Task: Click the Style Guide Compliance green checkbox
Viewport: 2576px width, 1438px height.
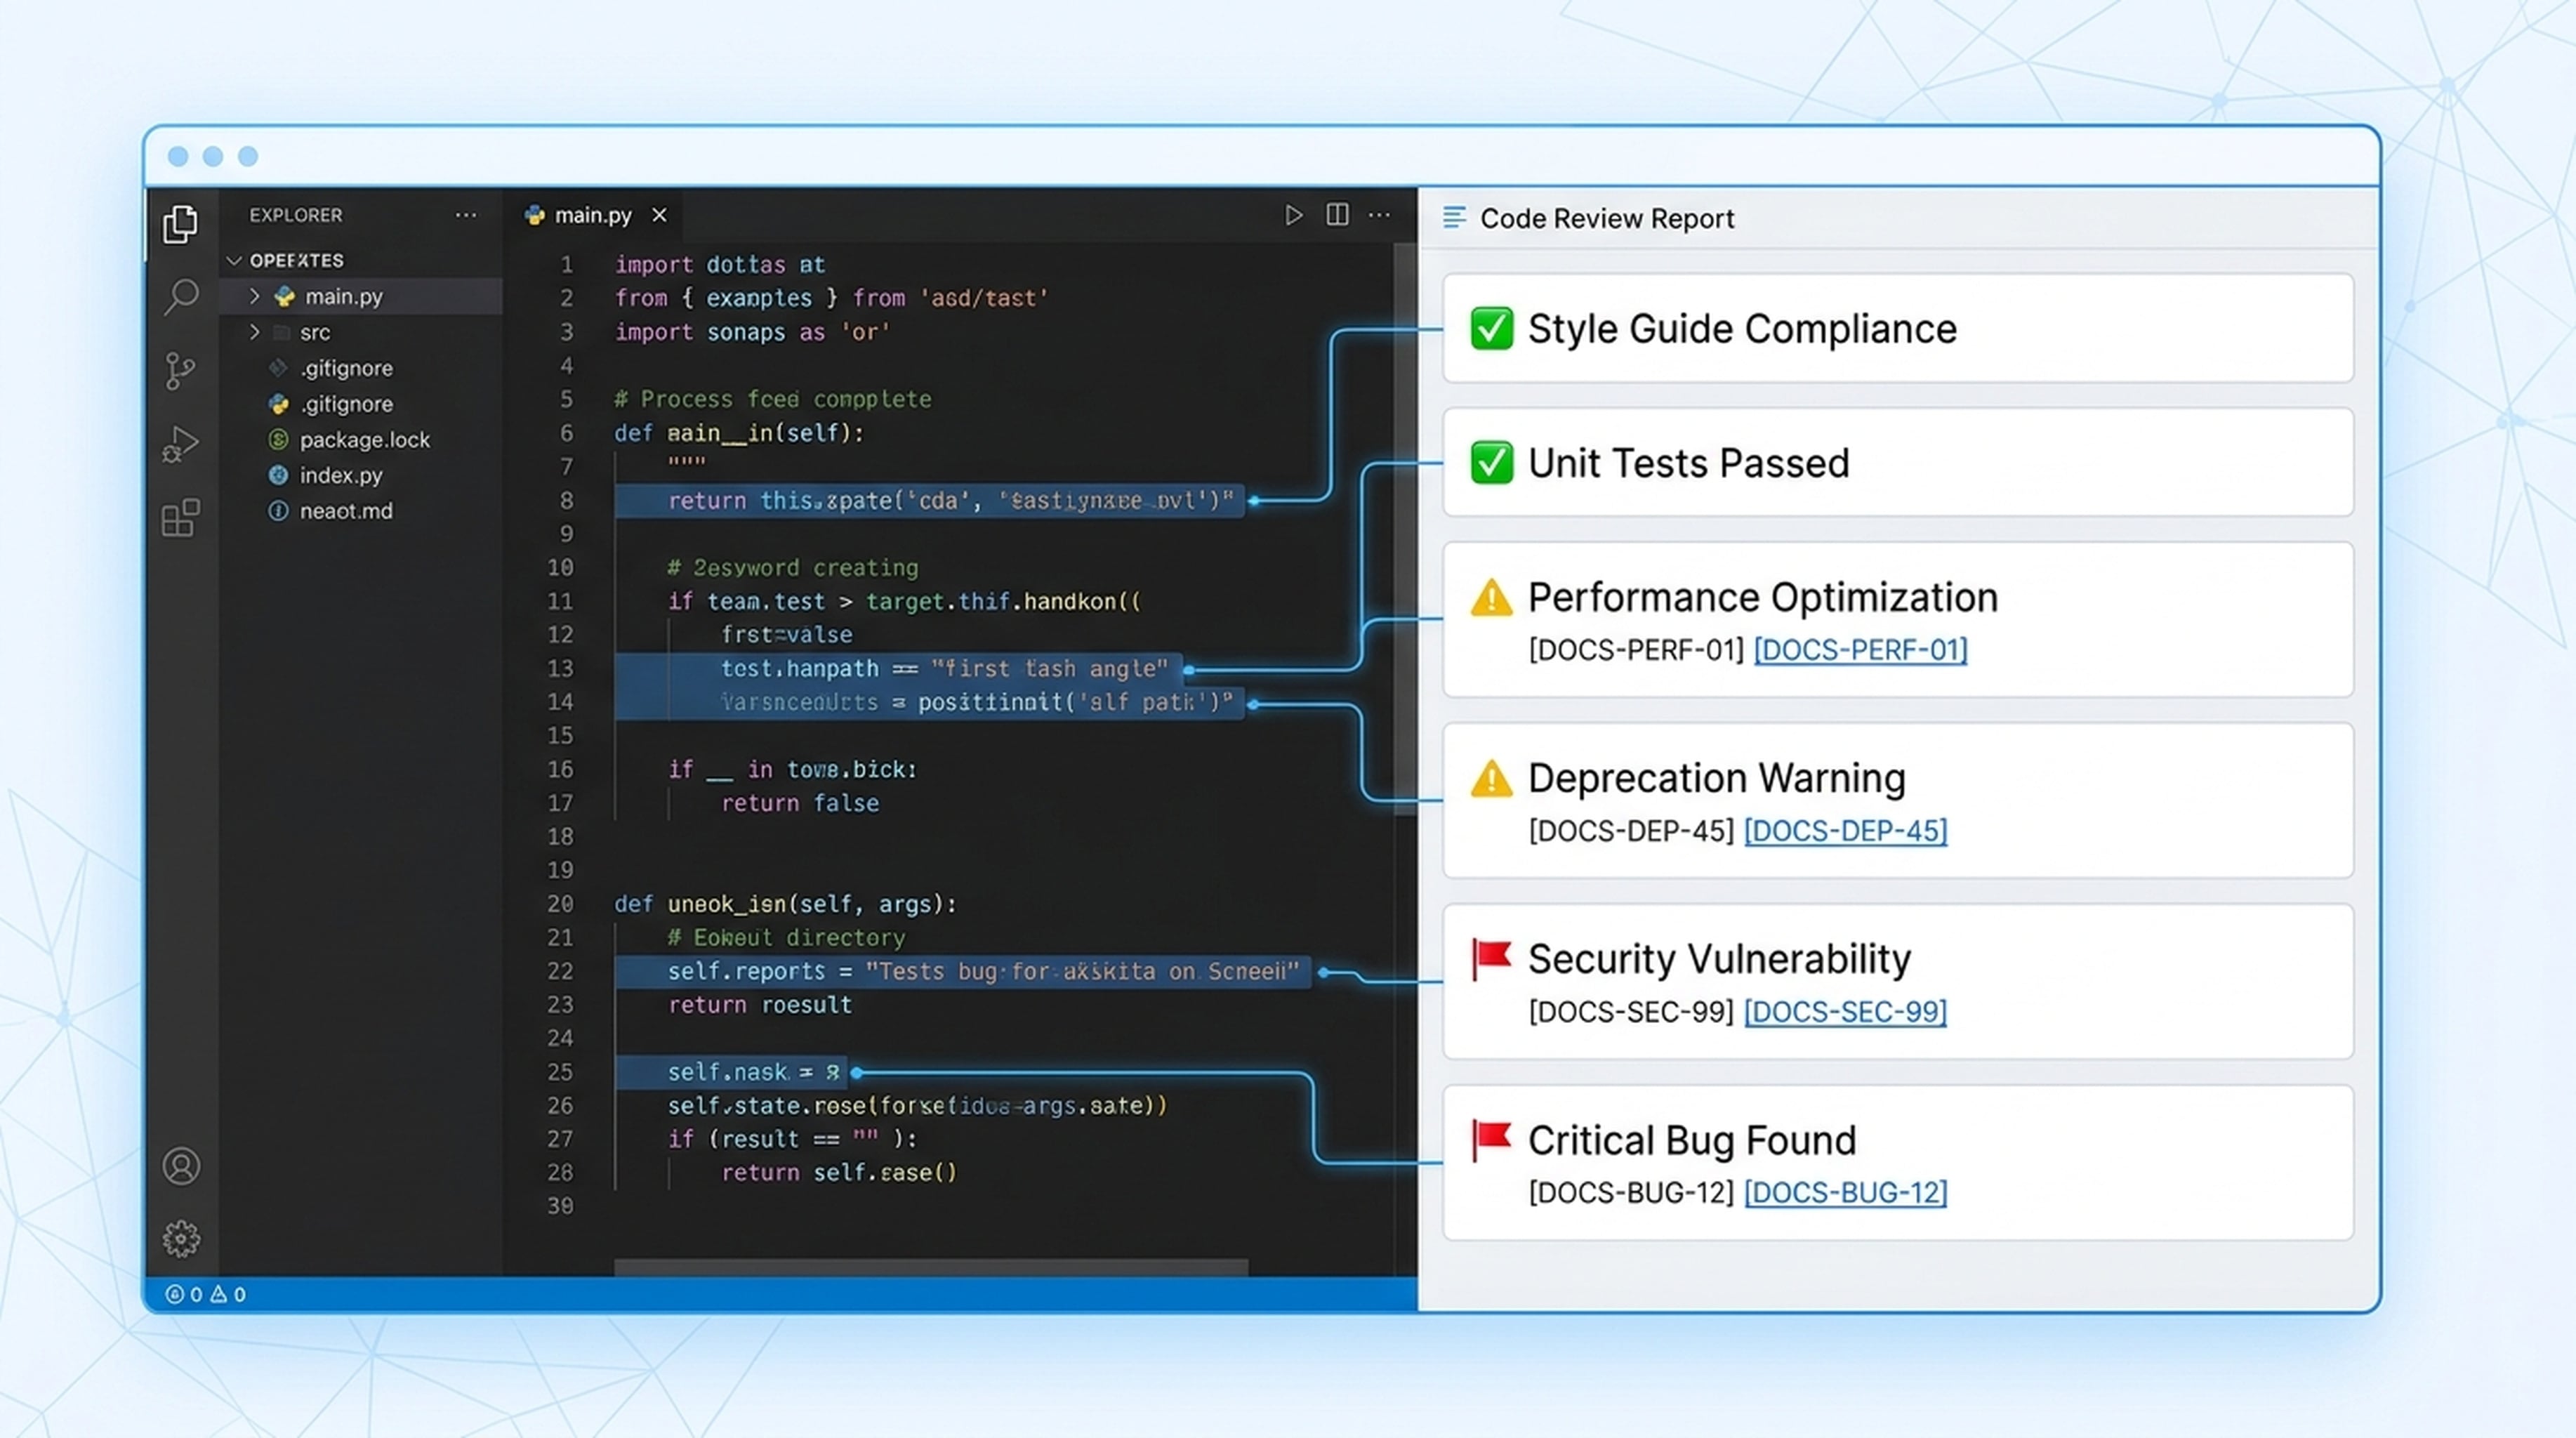Action: [x=1491, y=329]
